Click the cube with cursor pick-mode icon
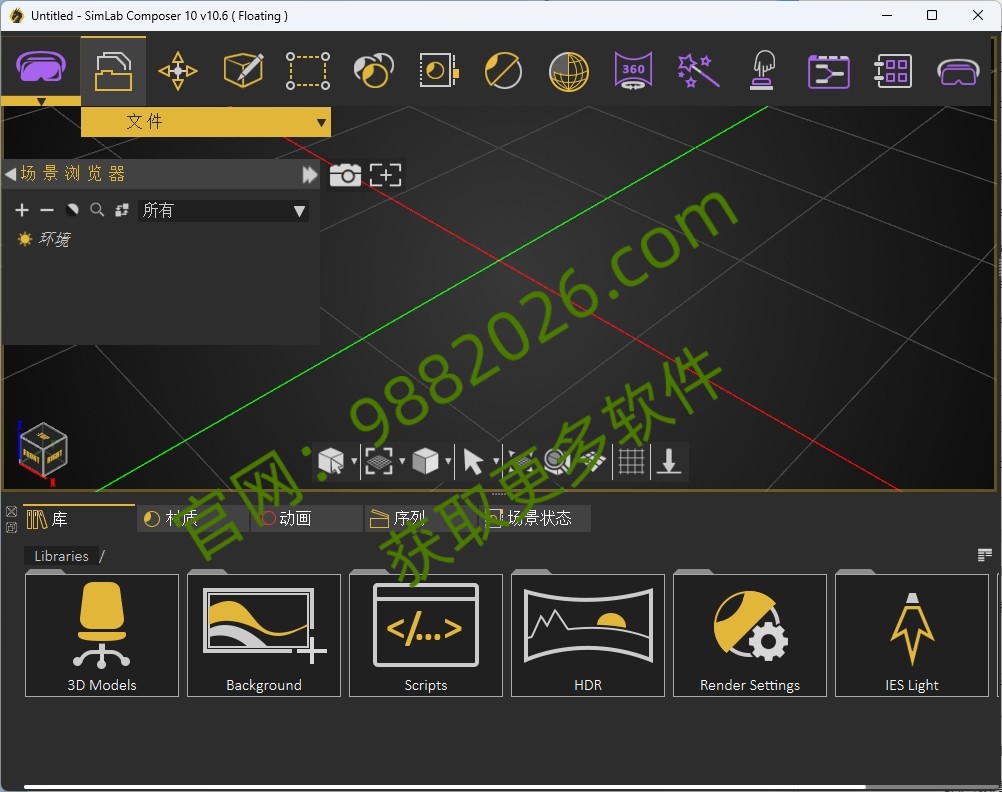This screenshot has width=1002, height=792. 331,460
